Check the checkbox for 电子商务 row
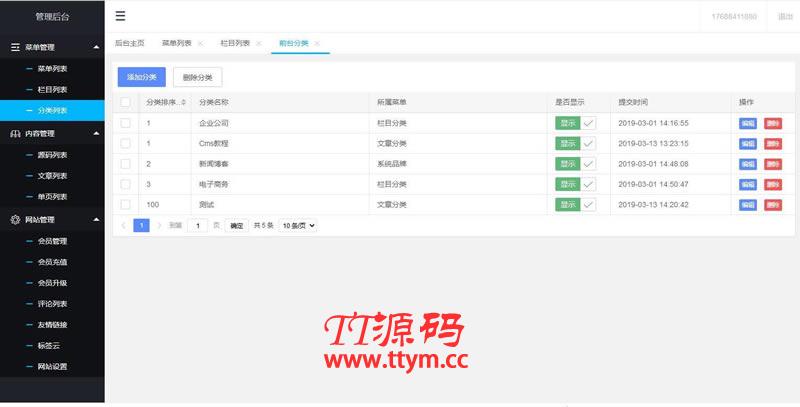The width and height of the screenshot is (800, 407). [x=125, y=184]
